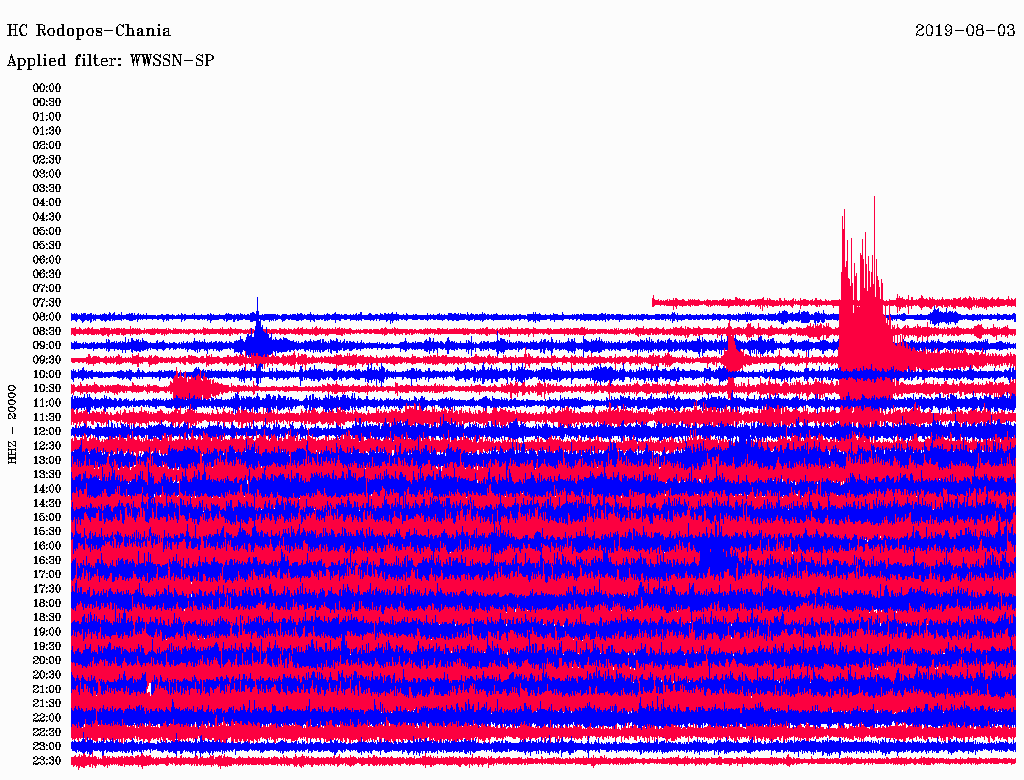Image resolution: width=1024 pixels, height=780 pixels.
Task: Click the '20:00' time label
Action: [47, 660]
